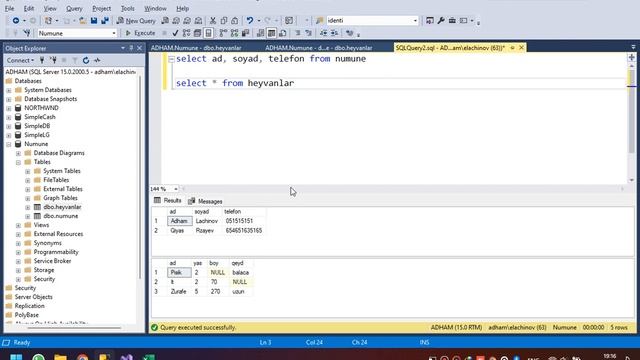Click the Database Engine Query icon
Screen dimensions: 640x360
(165, 20)
